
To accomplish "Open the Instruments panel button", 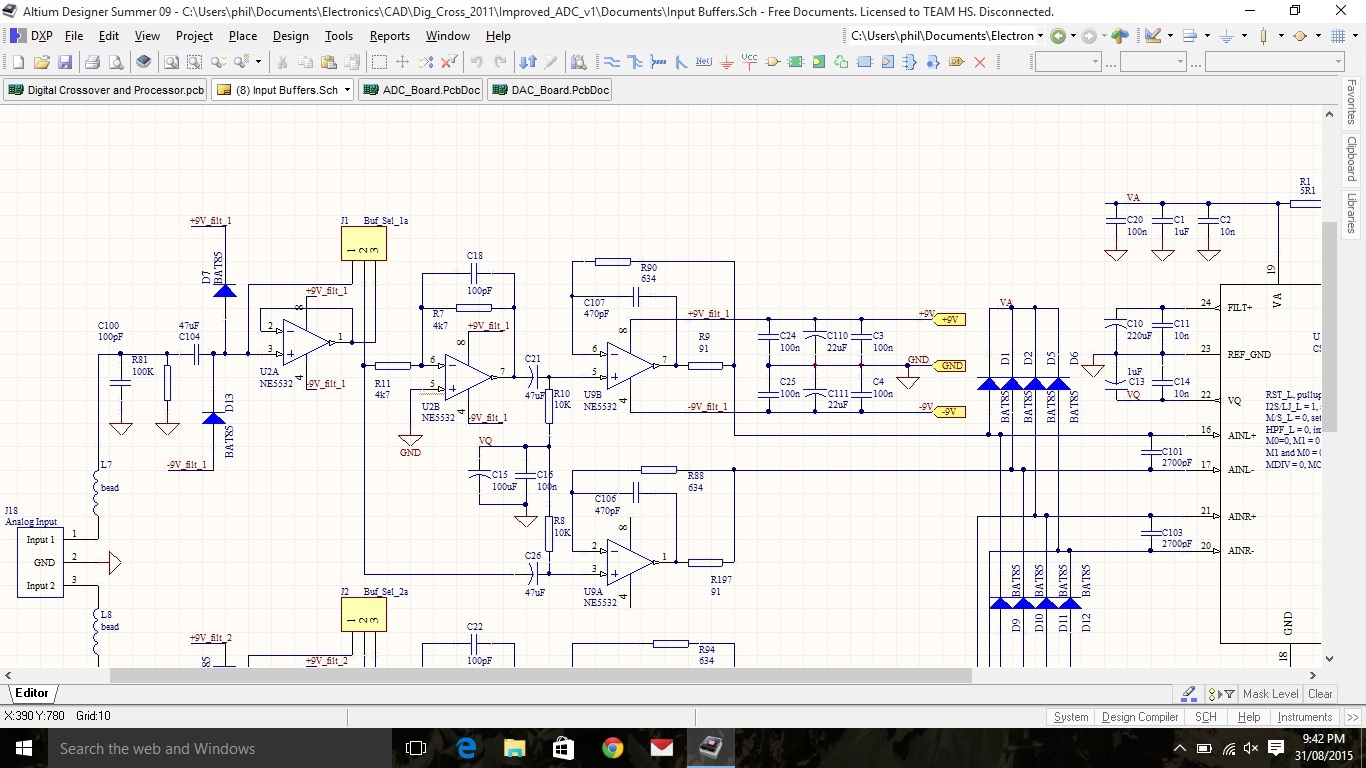I will (x=1305, y=717).
